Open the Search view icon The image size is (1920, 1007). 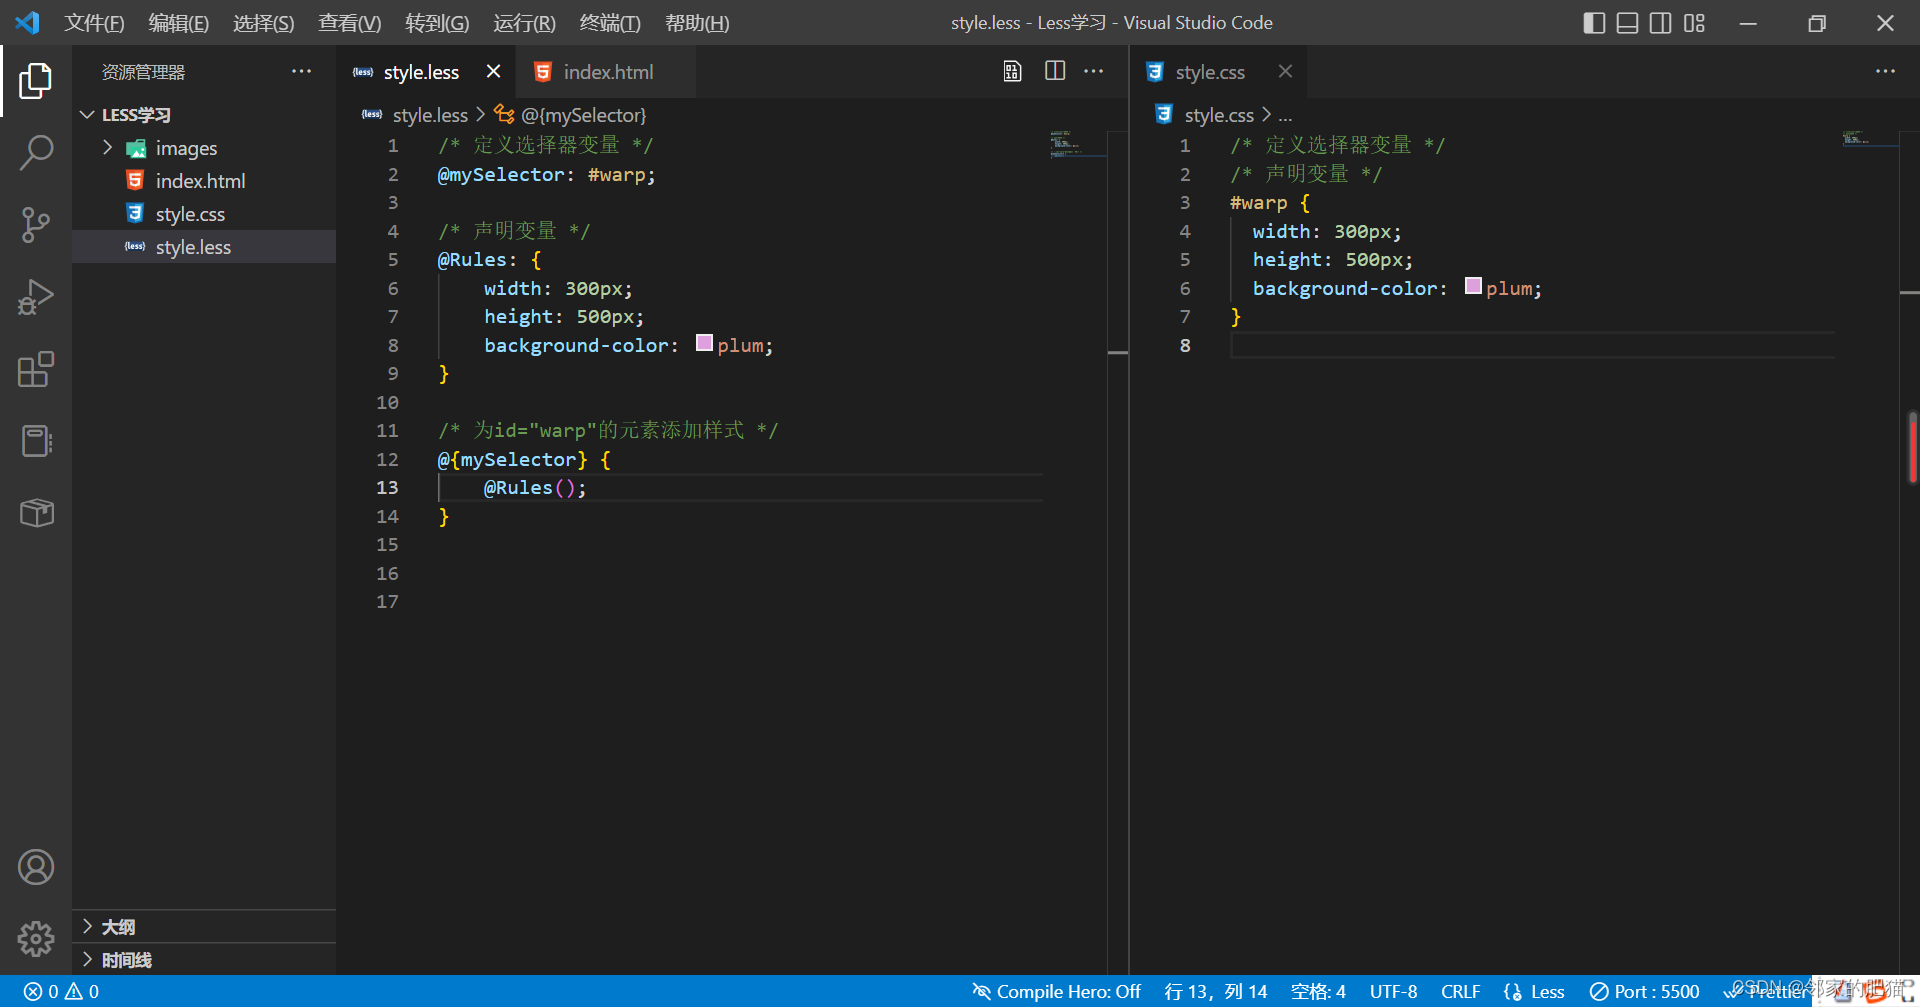click(36, 153)
